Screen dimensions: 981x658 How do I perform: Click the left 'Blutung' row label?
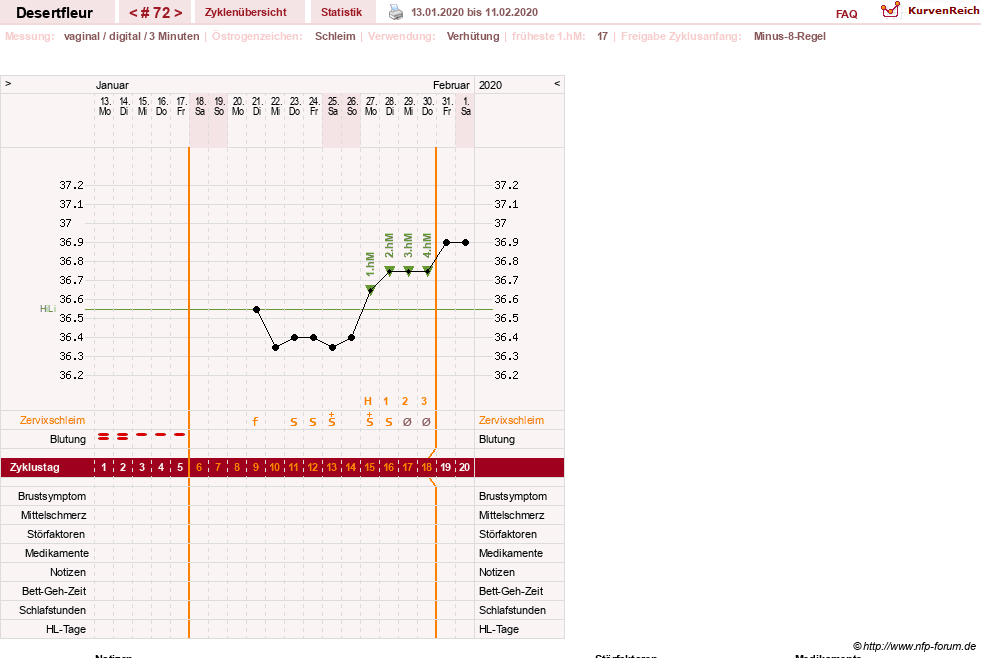pos(68,439)
